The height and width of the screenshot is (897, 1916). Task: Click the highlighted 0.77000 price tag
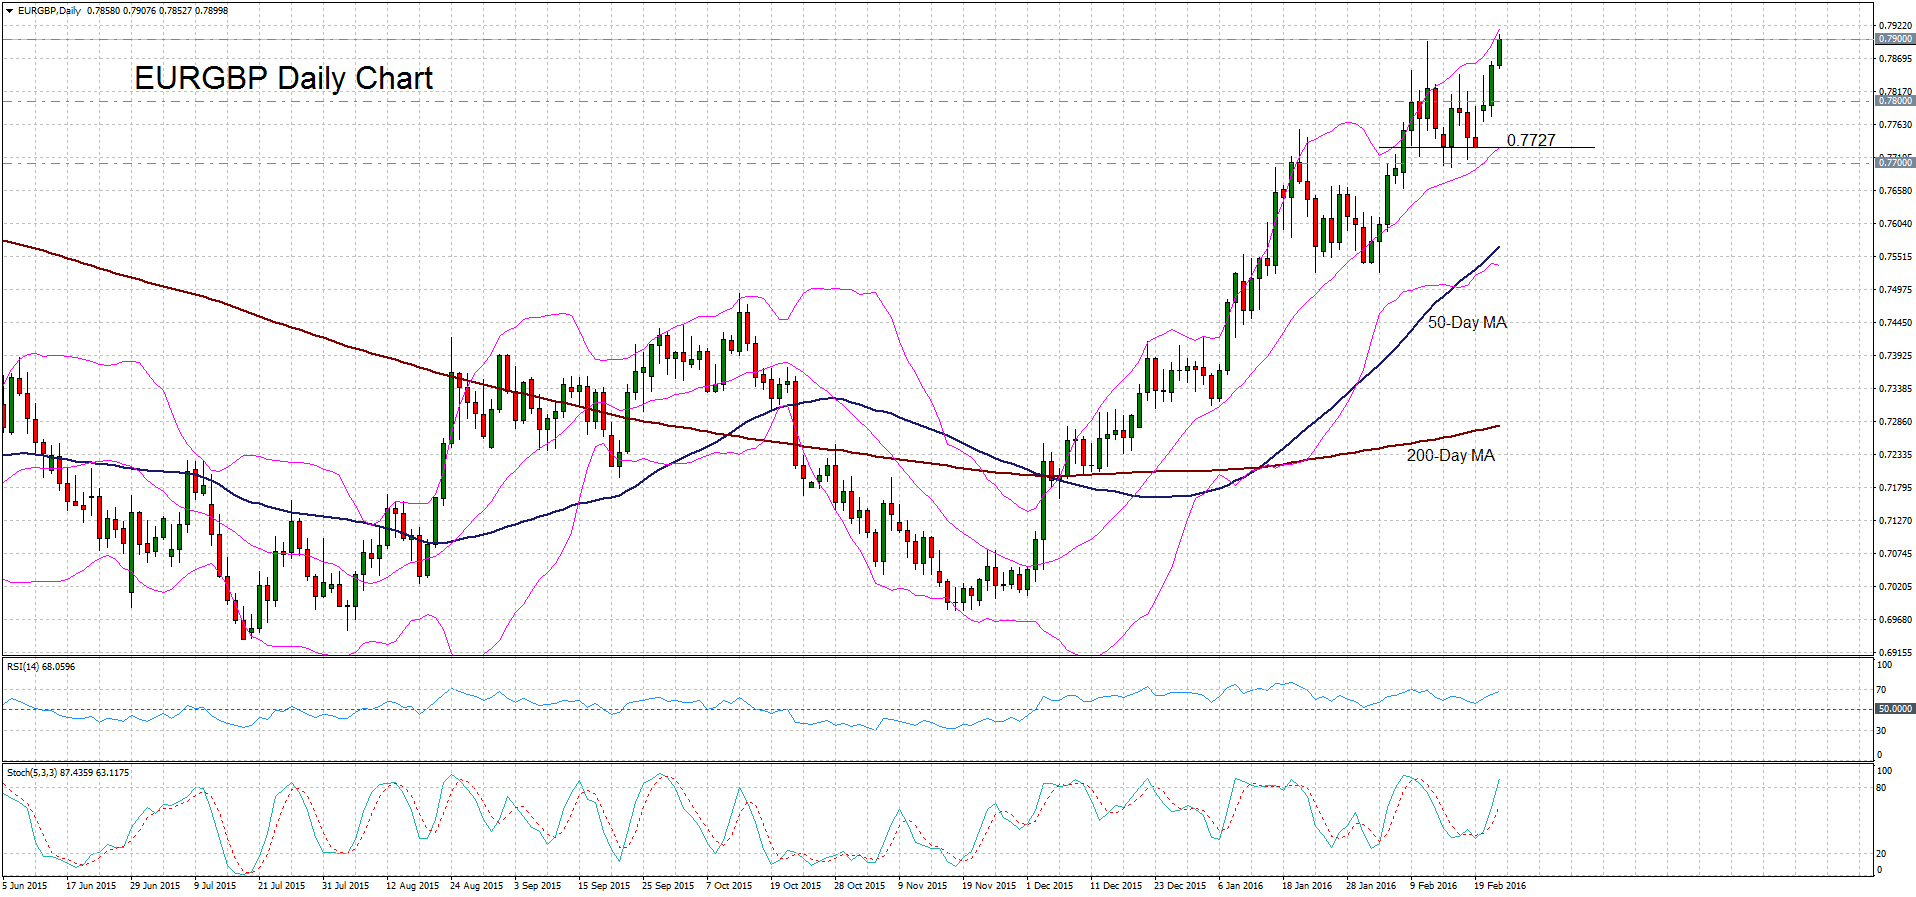click(1894, 162)
